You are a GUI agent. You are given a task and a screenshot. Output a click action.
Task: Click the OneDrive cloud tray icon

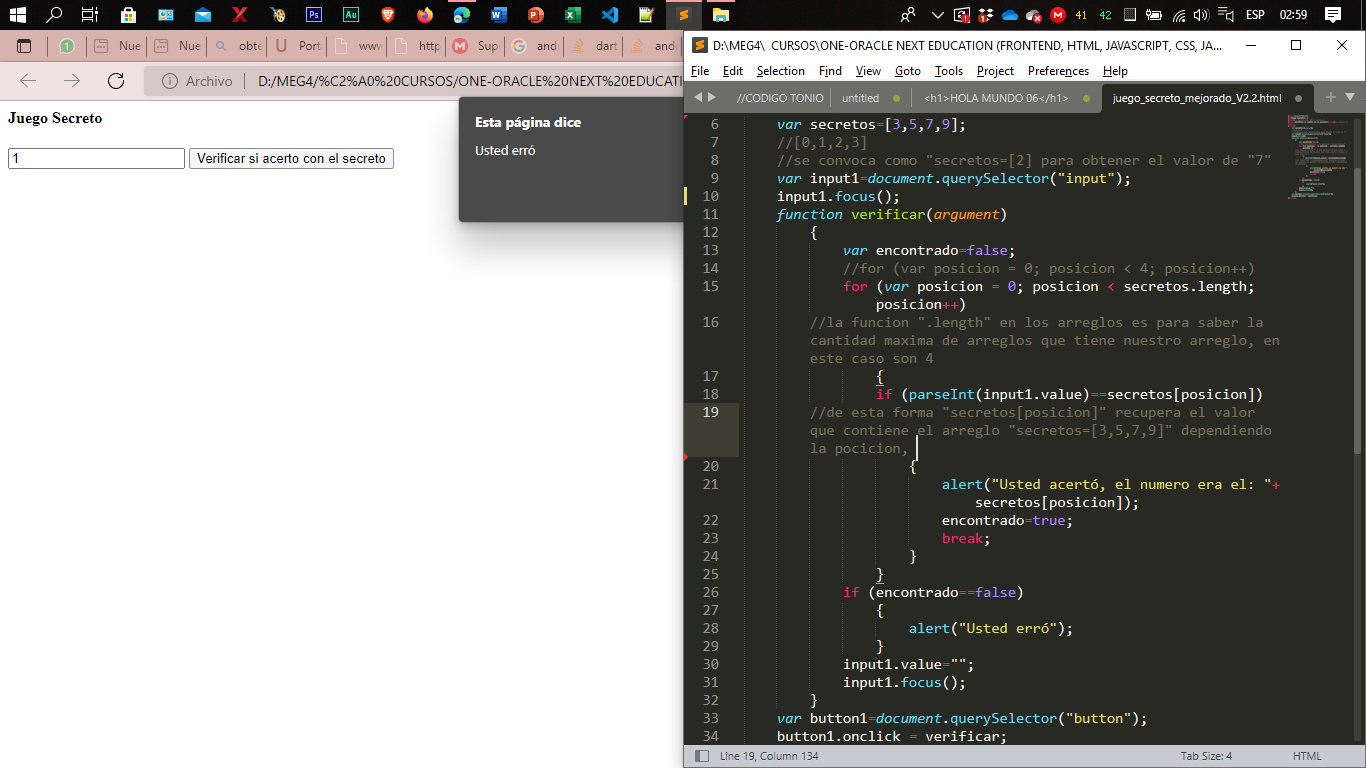[1009, 15]
